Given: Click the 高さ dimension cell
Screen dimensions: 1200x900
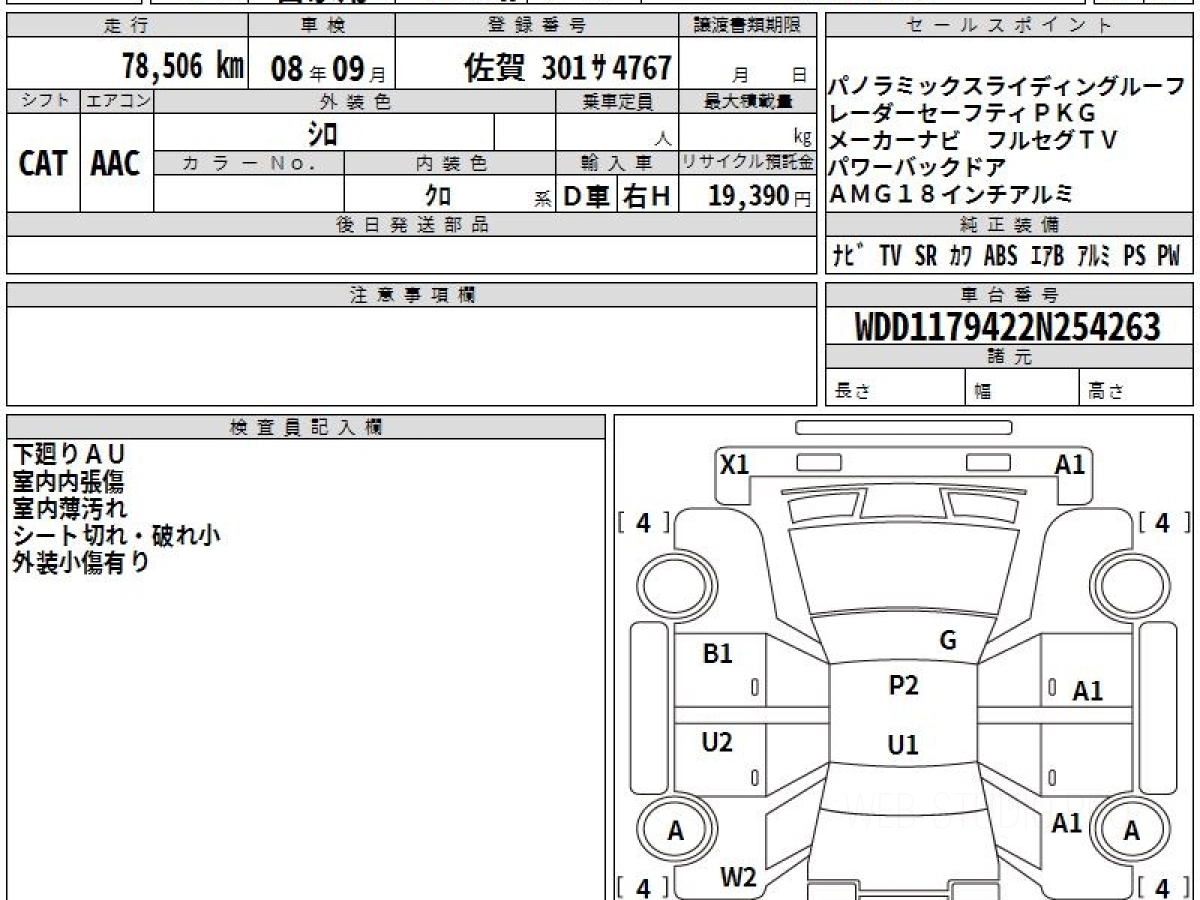Looking at the screenshot, I should 1136,388.
